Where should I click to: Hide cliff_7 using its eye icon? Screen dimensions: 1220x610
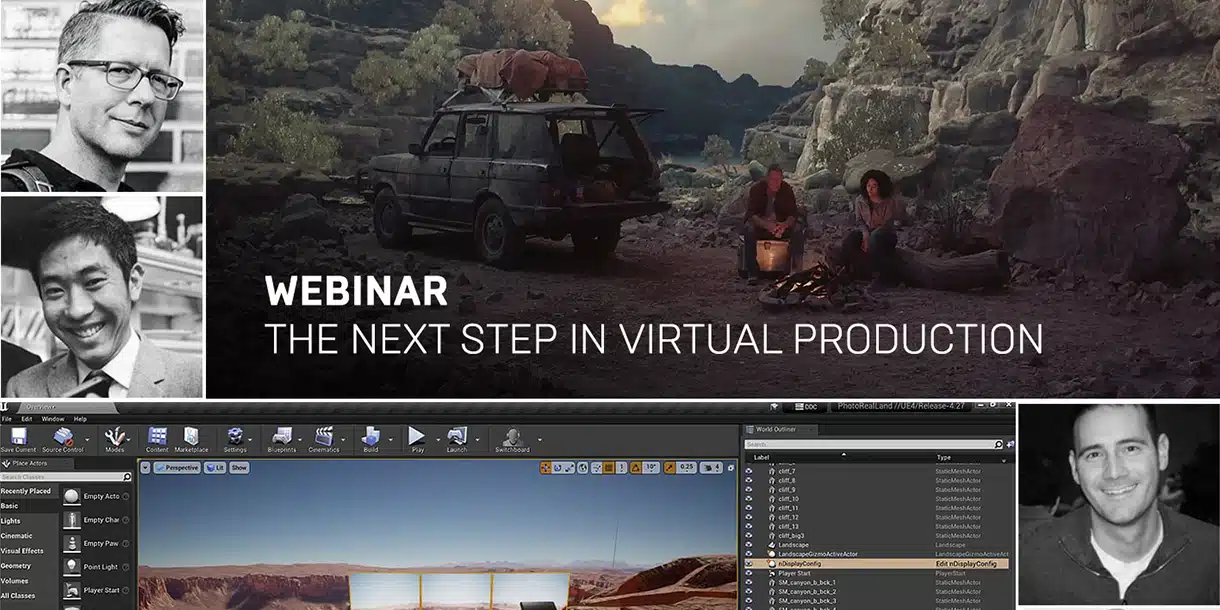tap(749, 470)
